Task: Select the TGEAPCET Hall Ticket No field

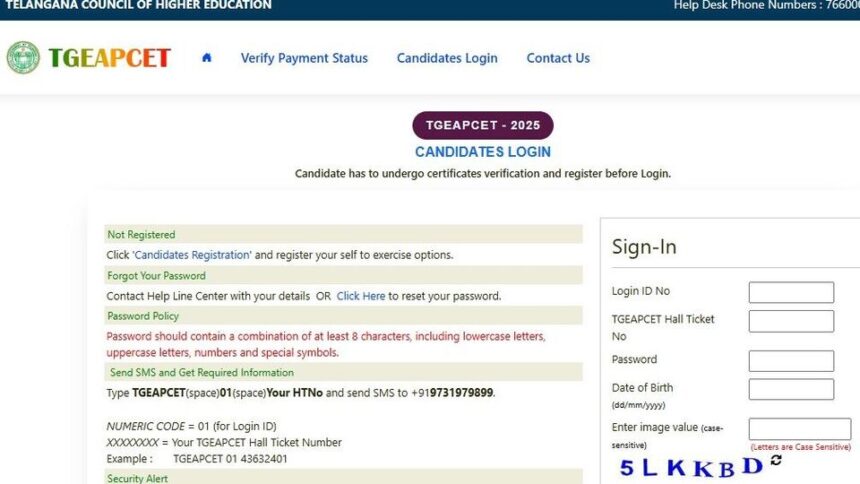Action: [791, 321]
